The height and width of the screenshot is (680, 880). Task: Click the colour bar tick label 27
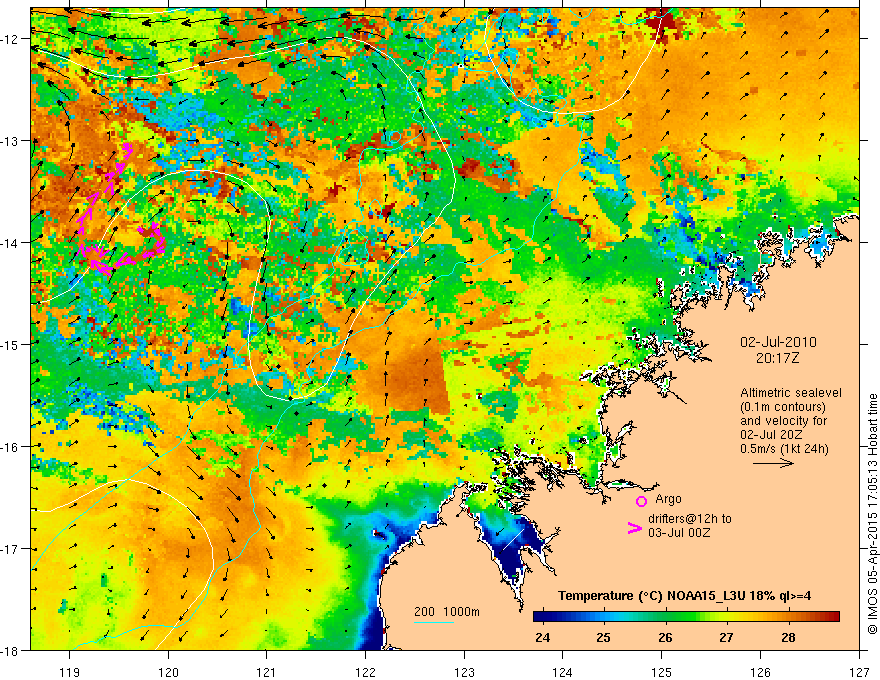click(x=726, y=637)
